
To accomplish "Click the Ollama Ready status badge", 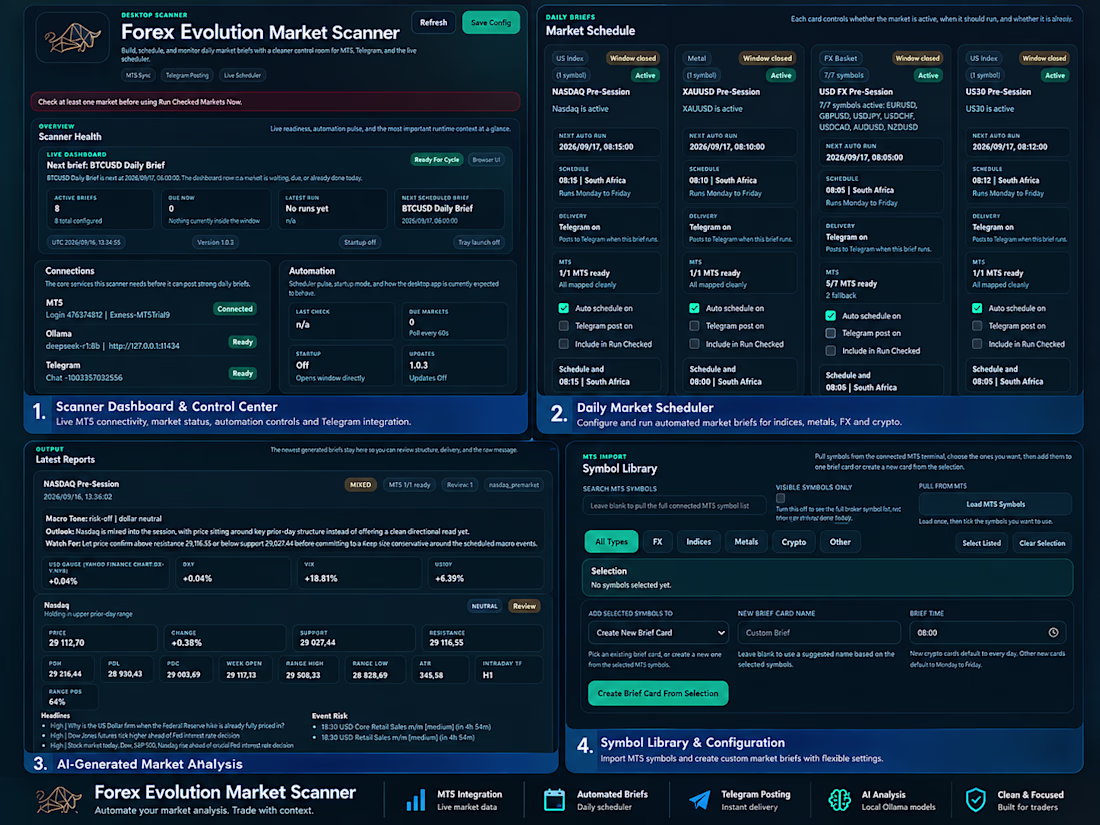I will (242, 342).
